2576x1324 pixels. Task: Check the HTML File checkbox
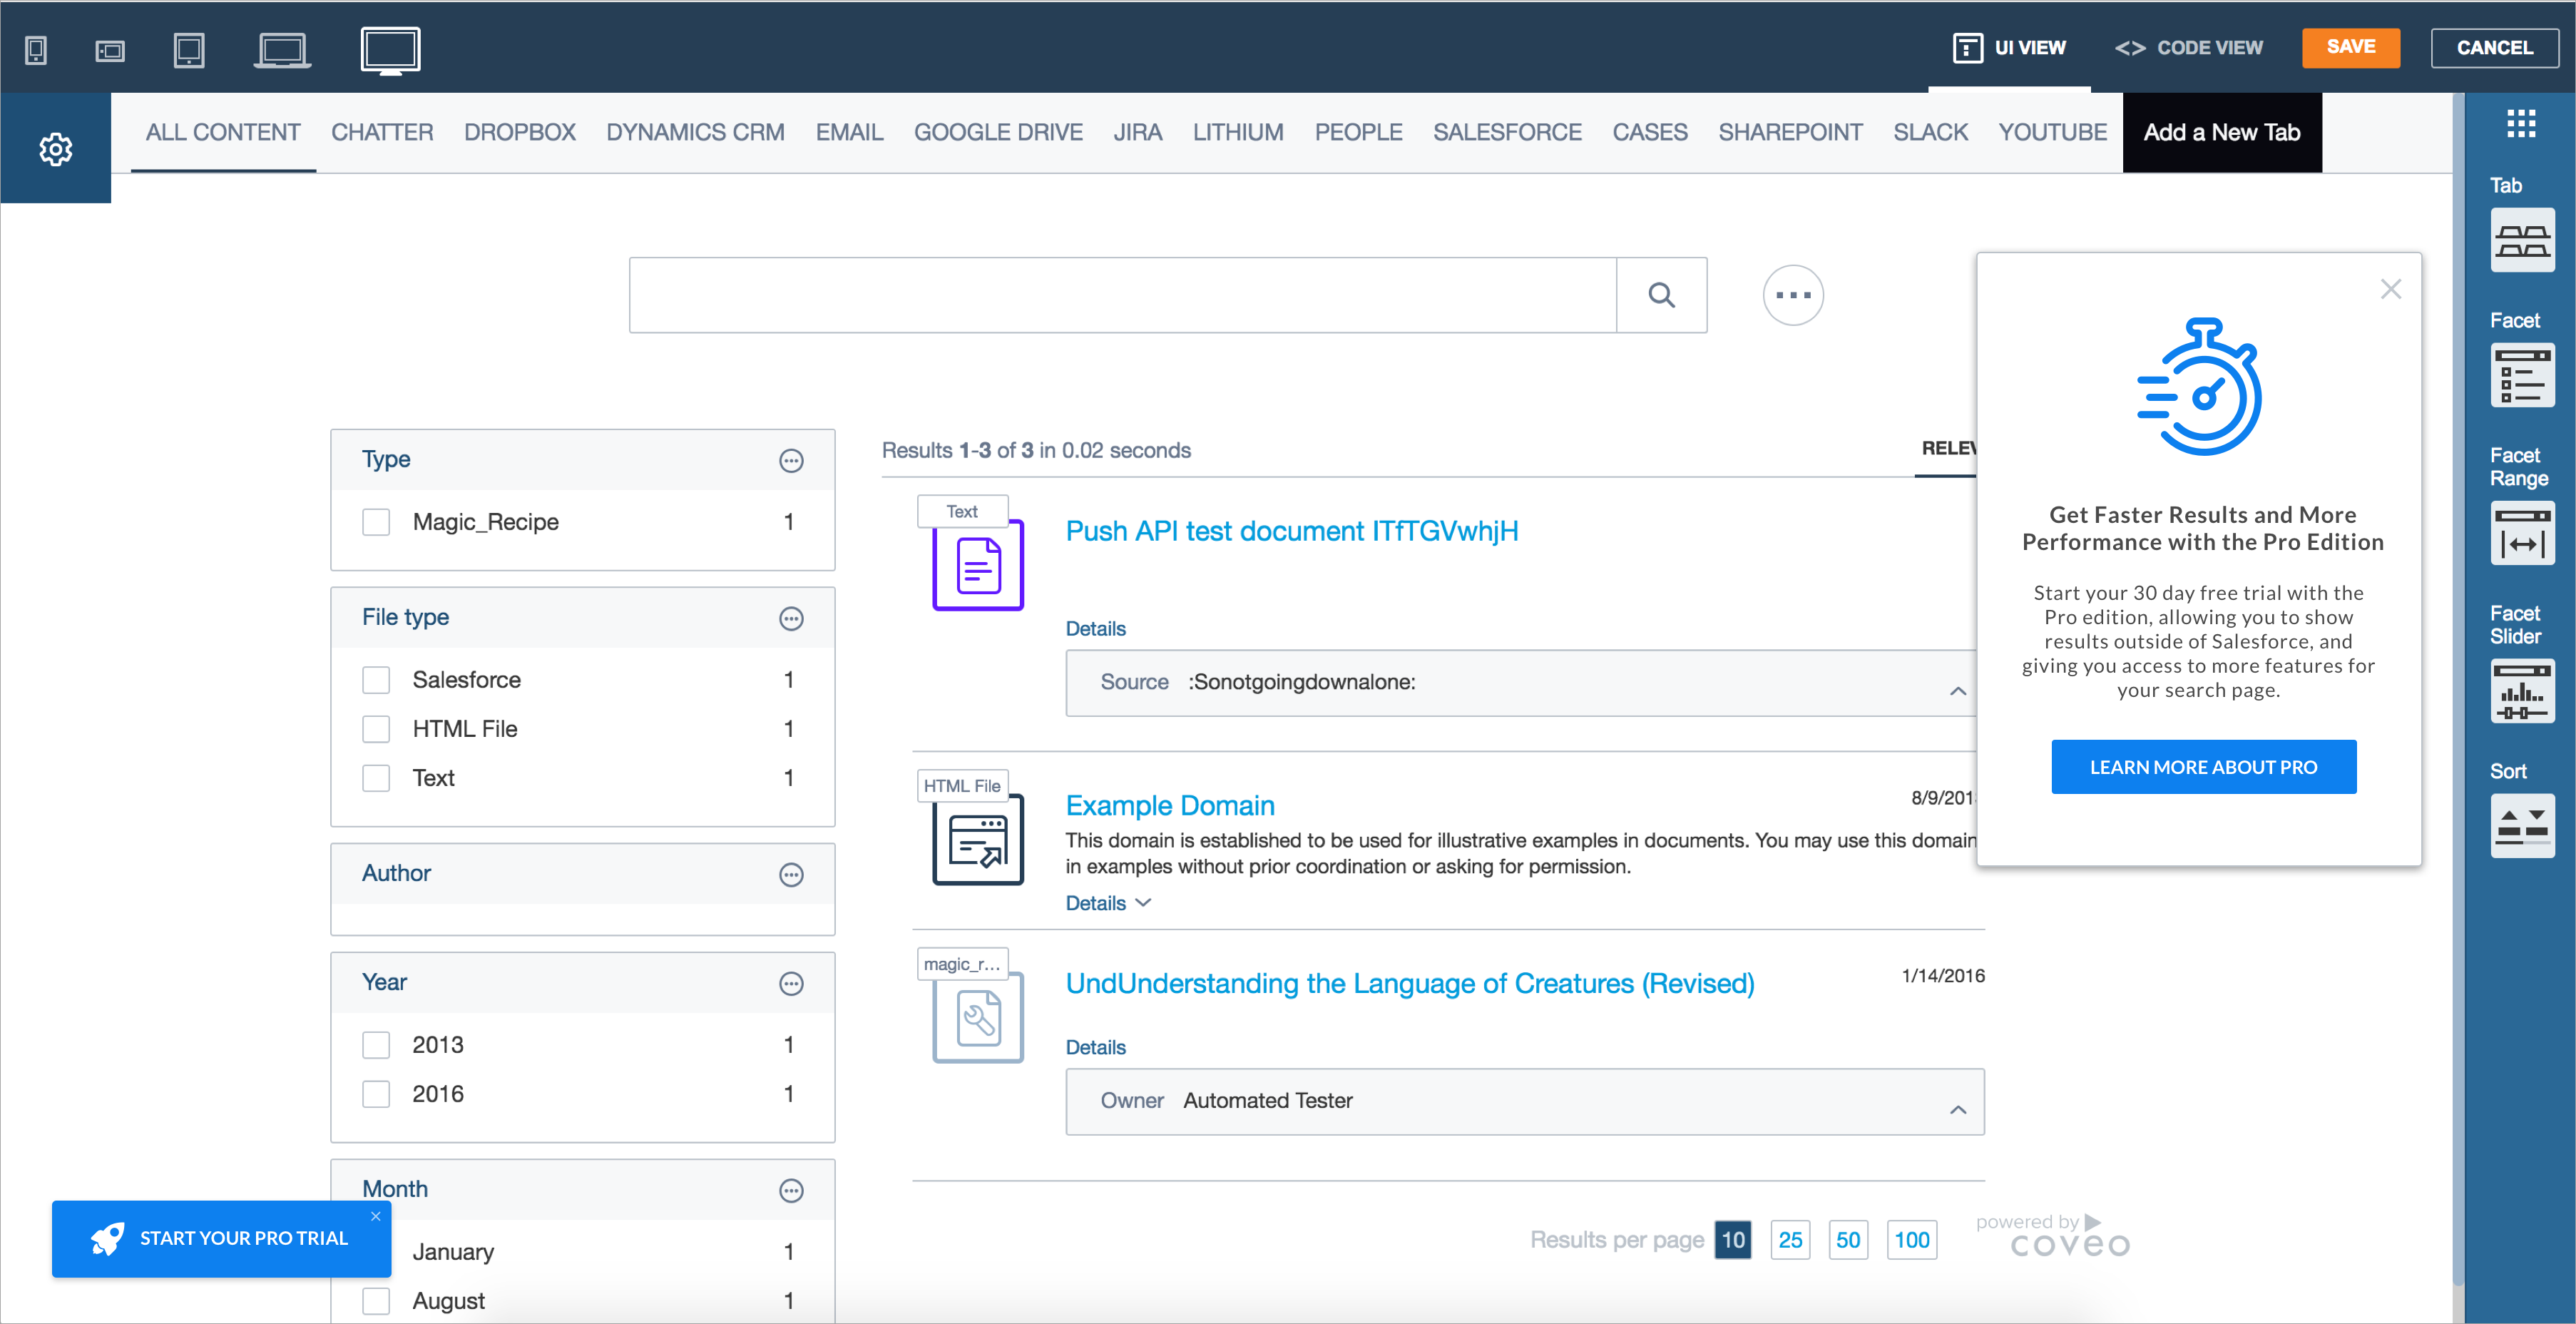click(x=376, y=729)
